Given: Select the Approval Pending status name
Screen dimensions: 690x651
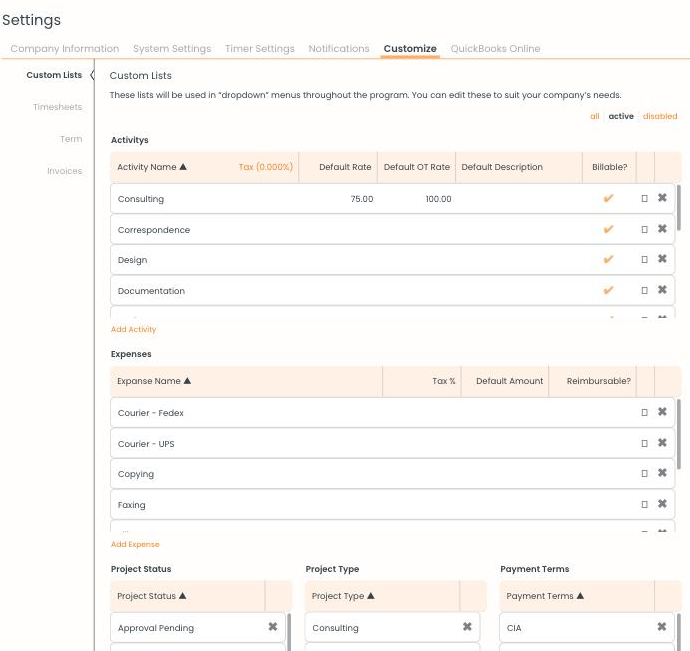Looking at the screenshot, I should click(x=156, y=628).
